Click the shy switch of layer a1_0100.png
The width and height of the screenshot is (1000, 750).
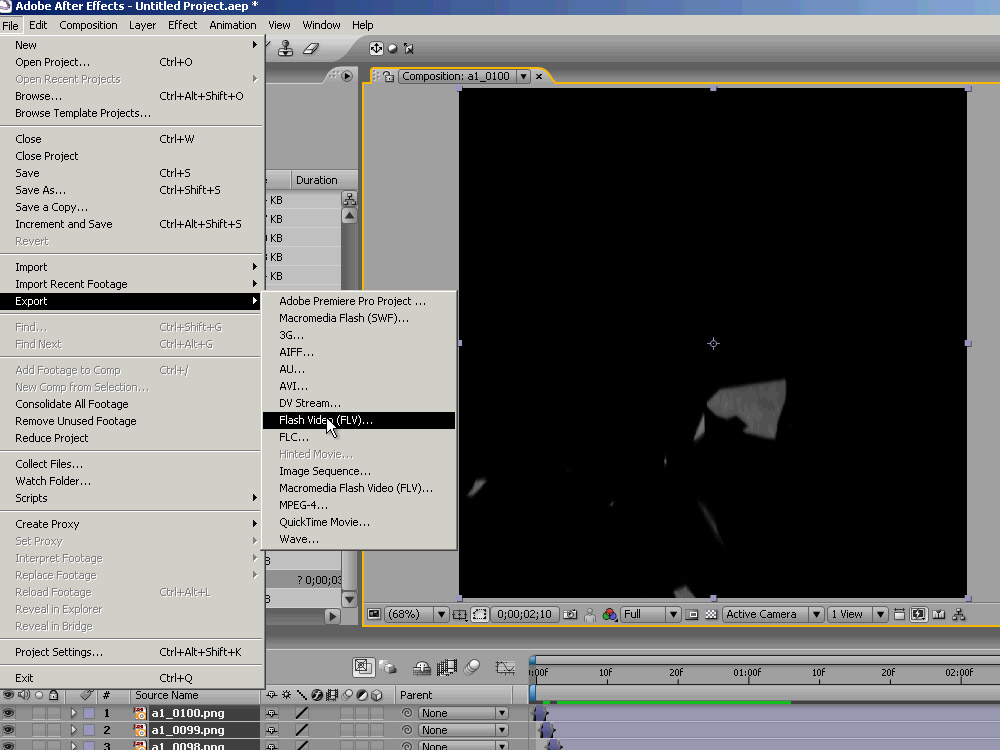(x=272, y=713)
